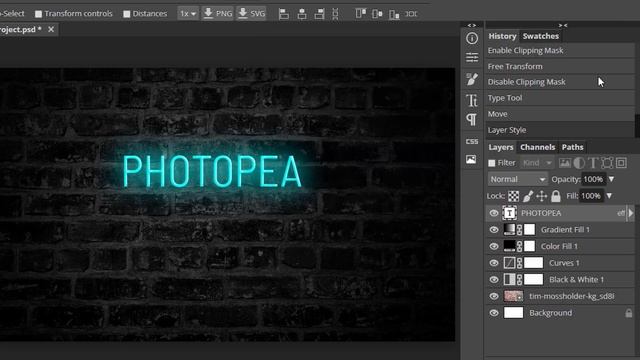Click the Fill 100% value field
This screenshot has width=640, height=360.
591,196
